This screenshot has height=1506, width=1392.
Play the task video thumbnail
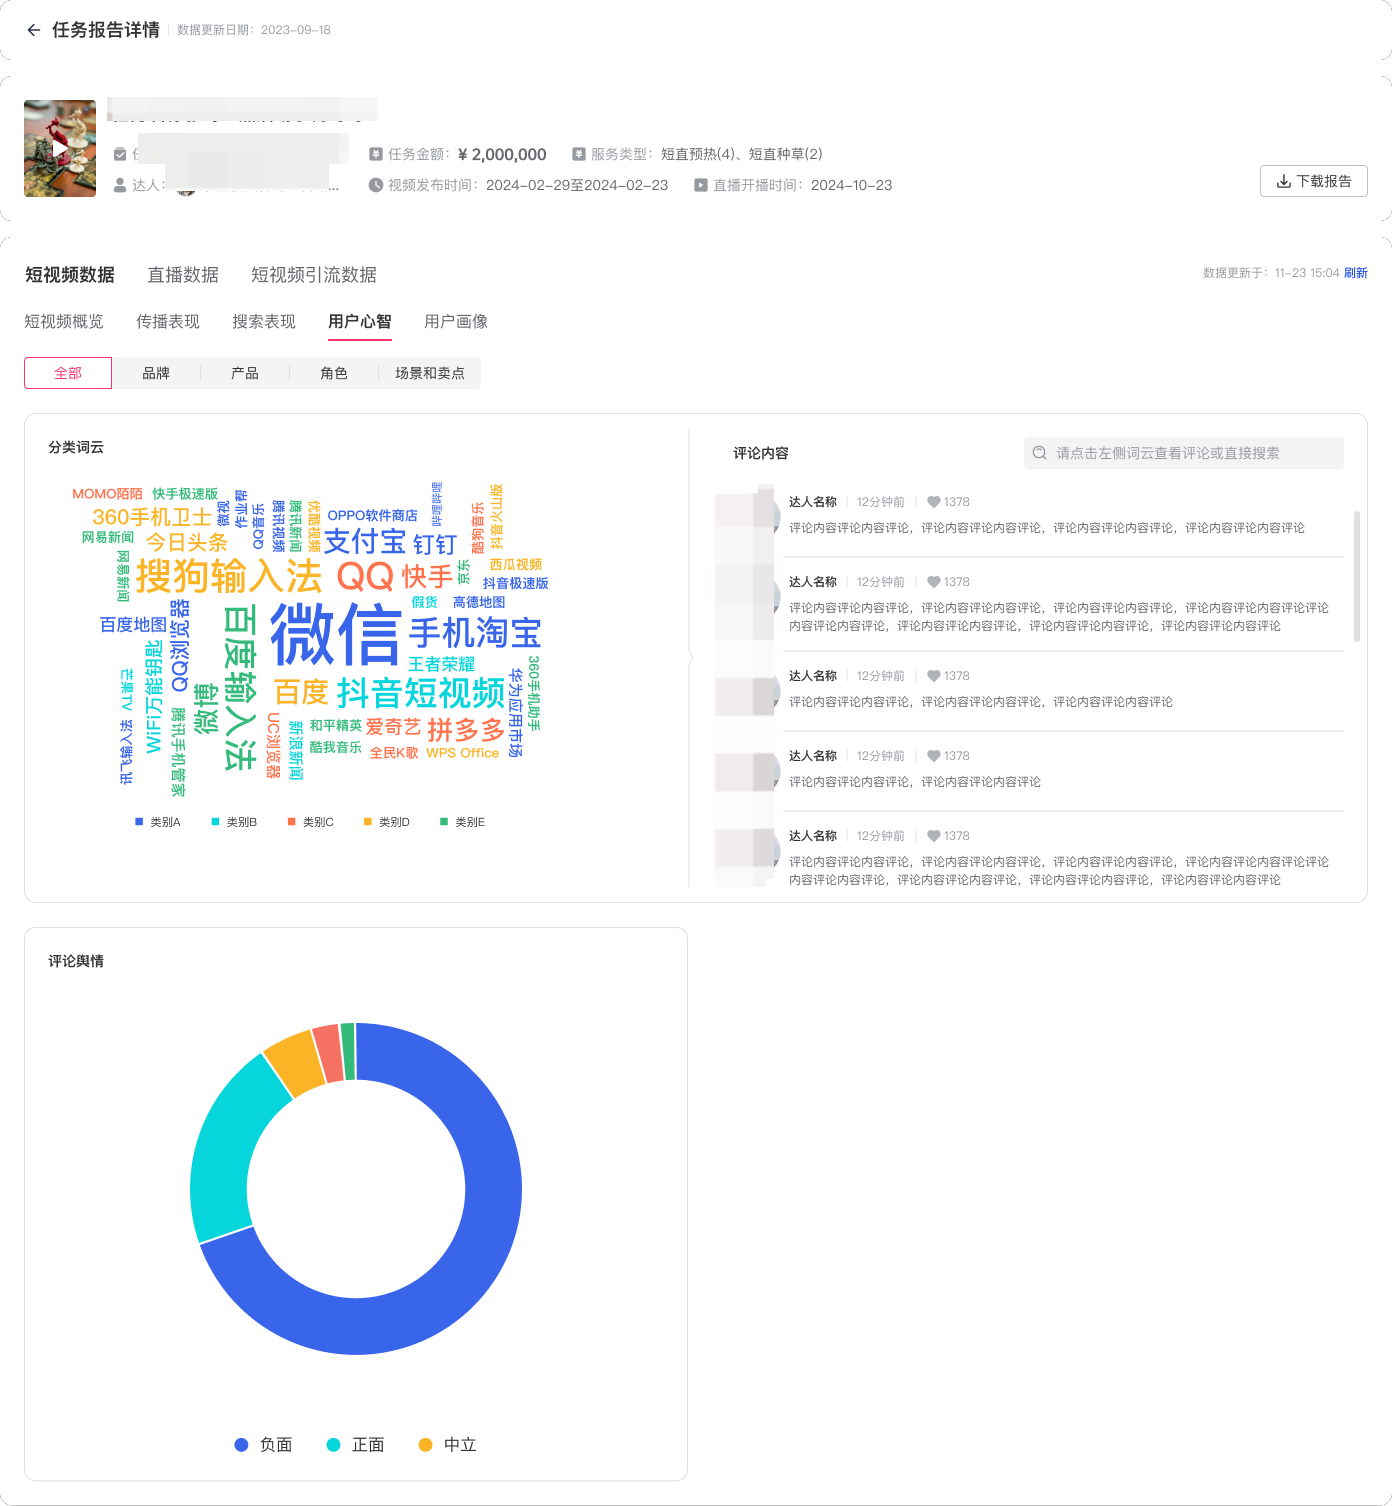60,148
